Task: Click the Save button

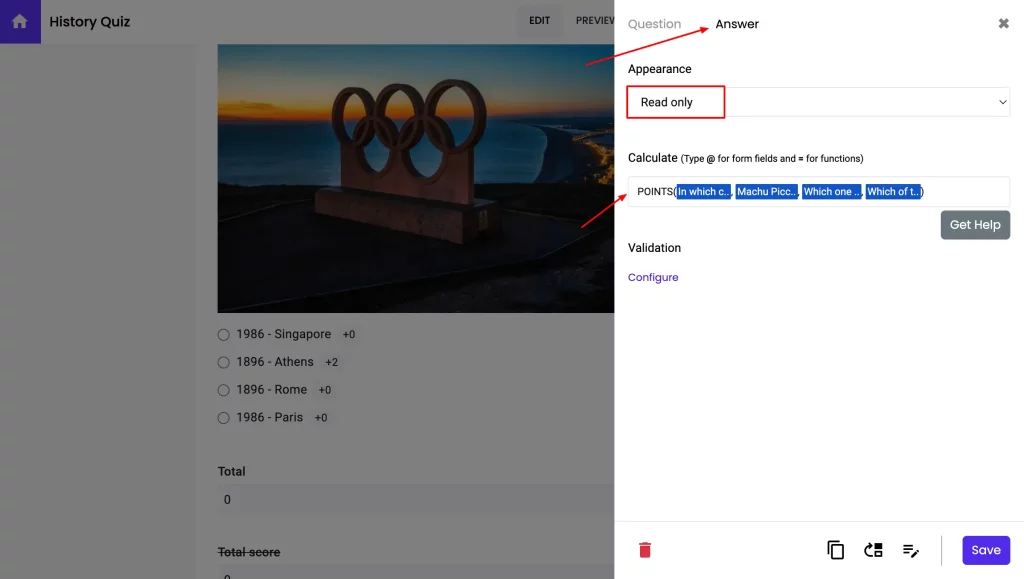Action: pyautogui.click(x=985, y=549)
